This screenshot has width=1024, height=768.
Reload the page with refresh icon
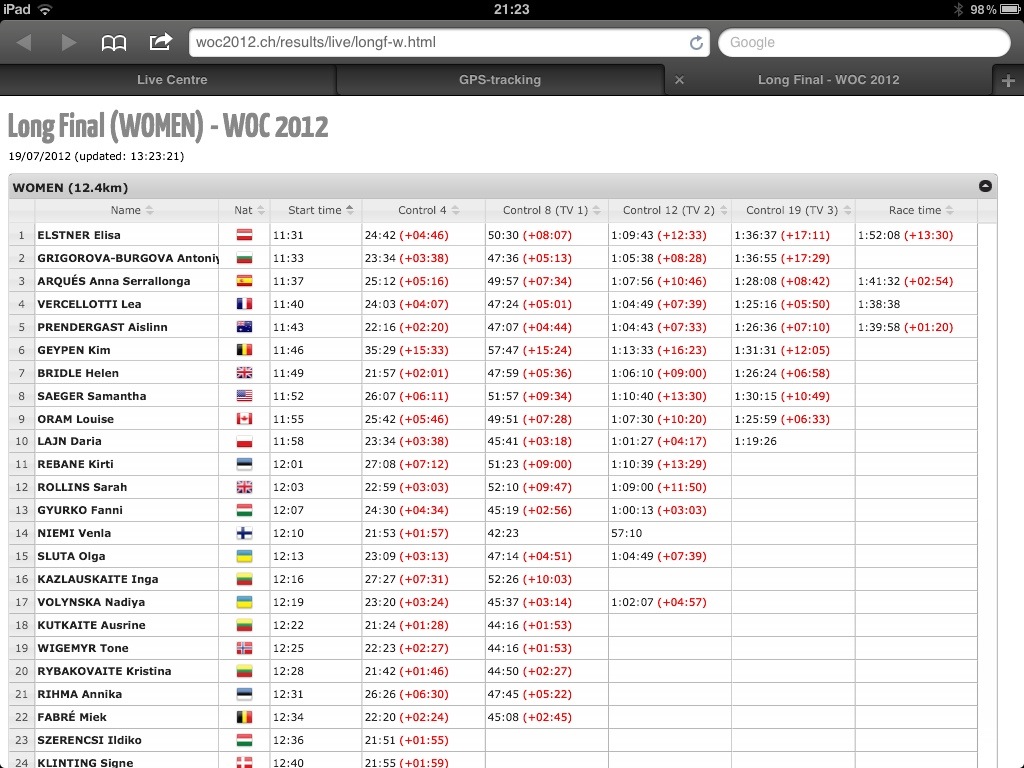(696, 43)
